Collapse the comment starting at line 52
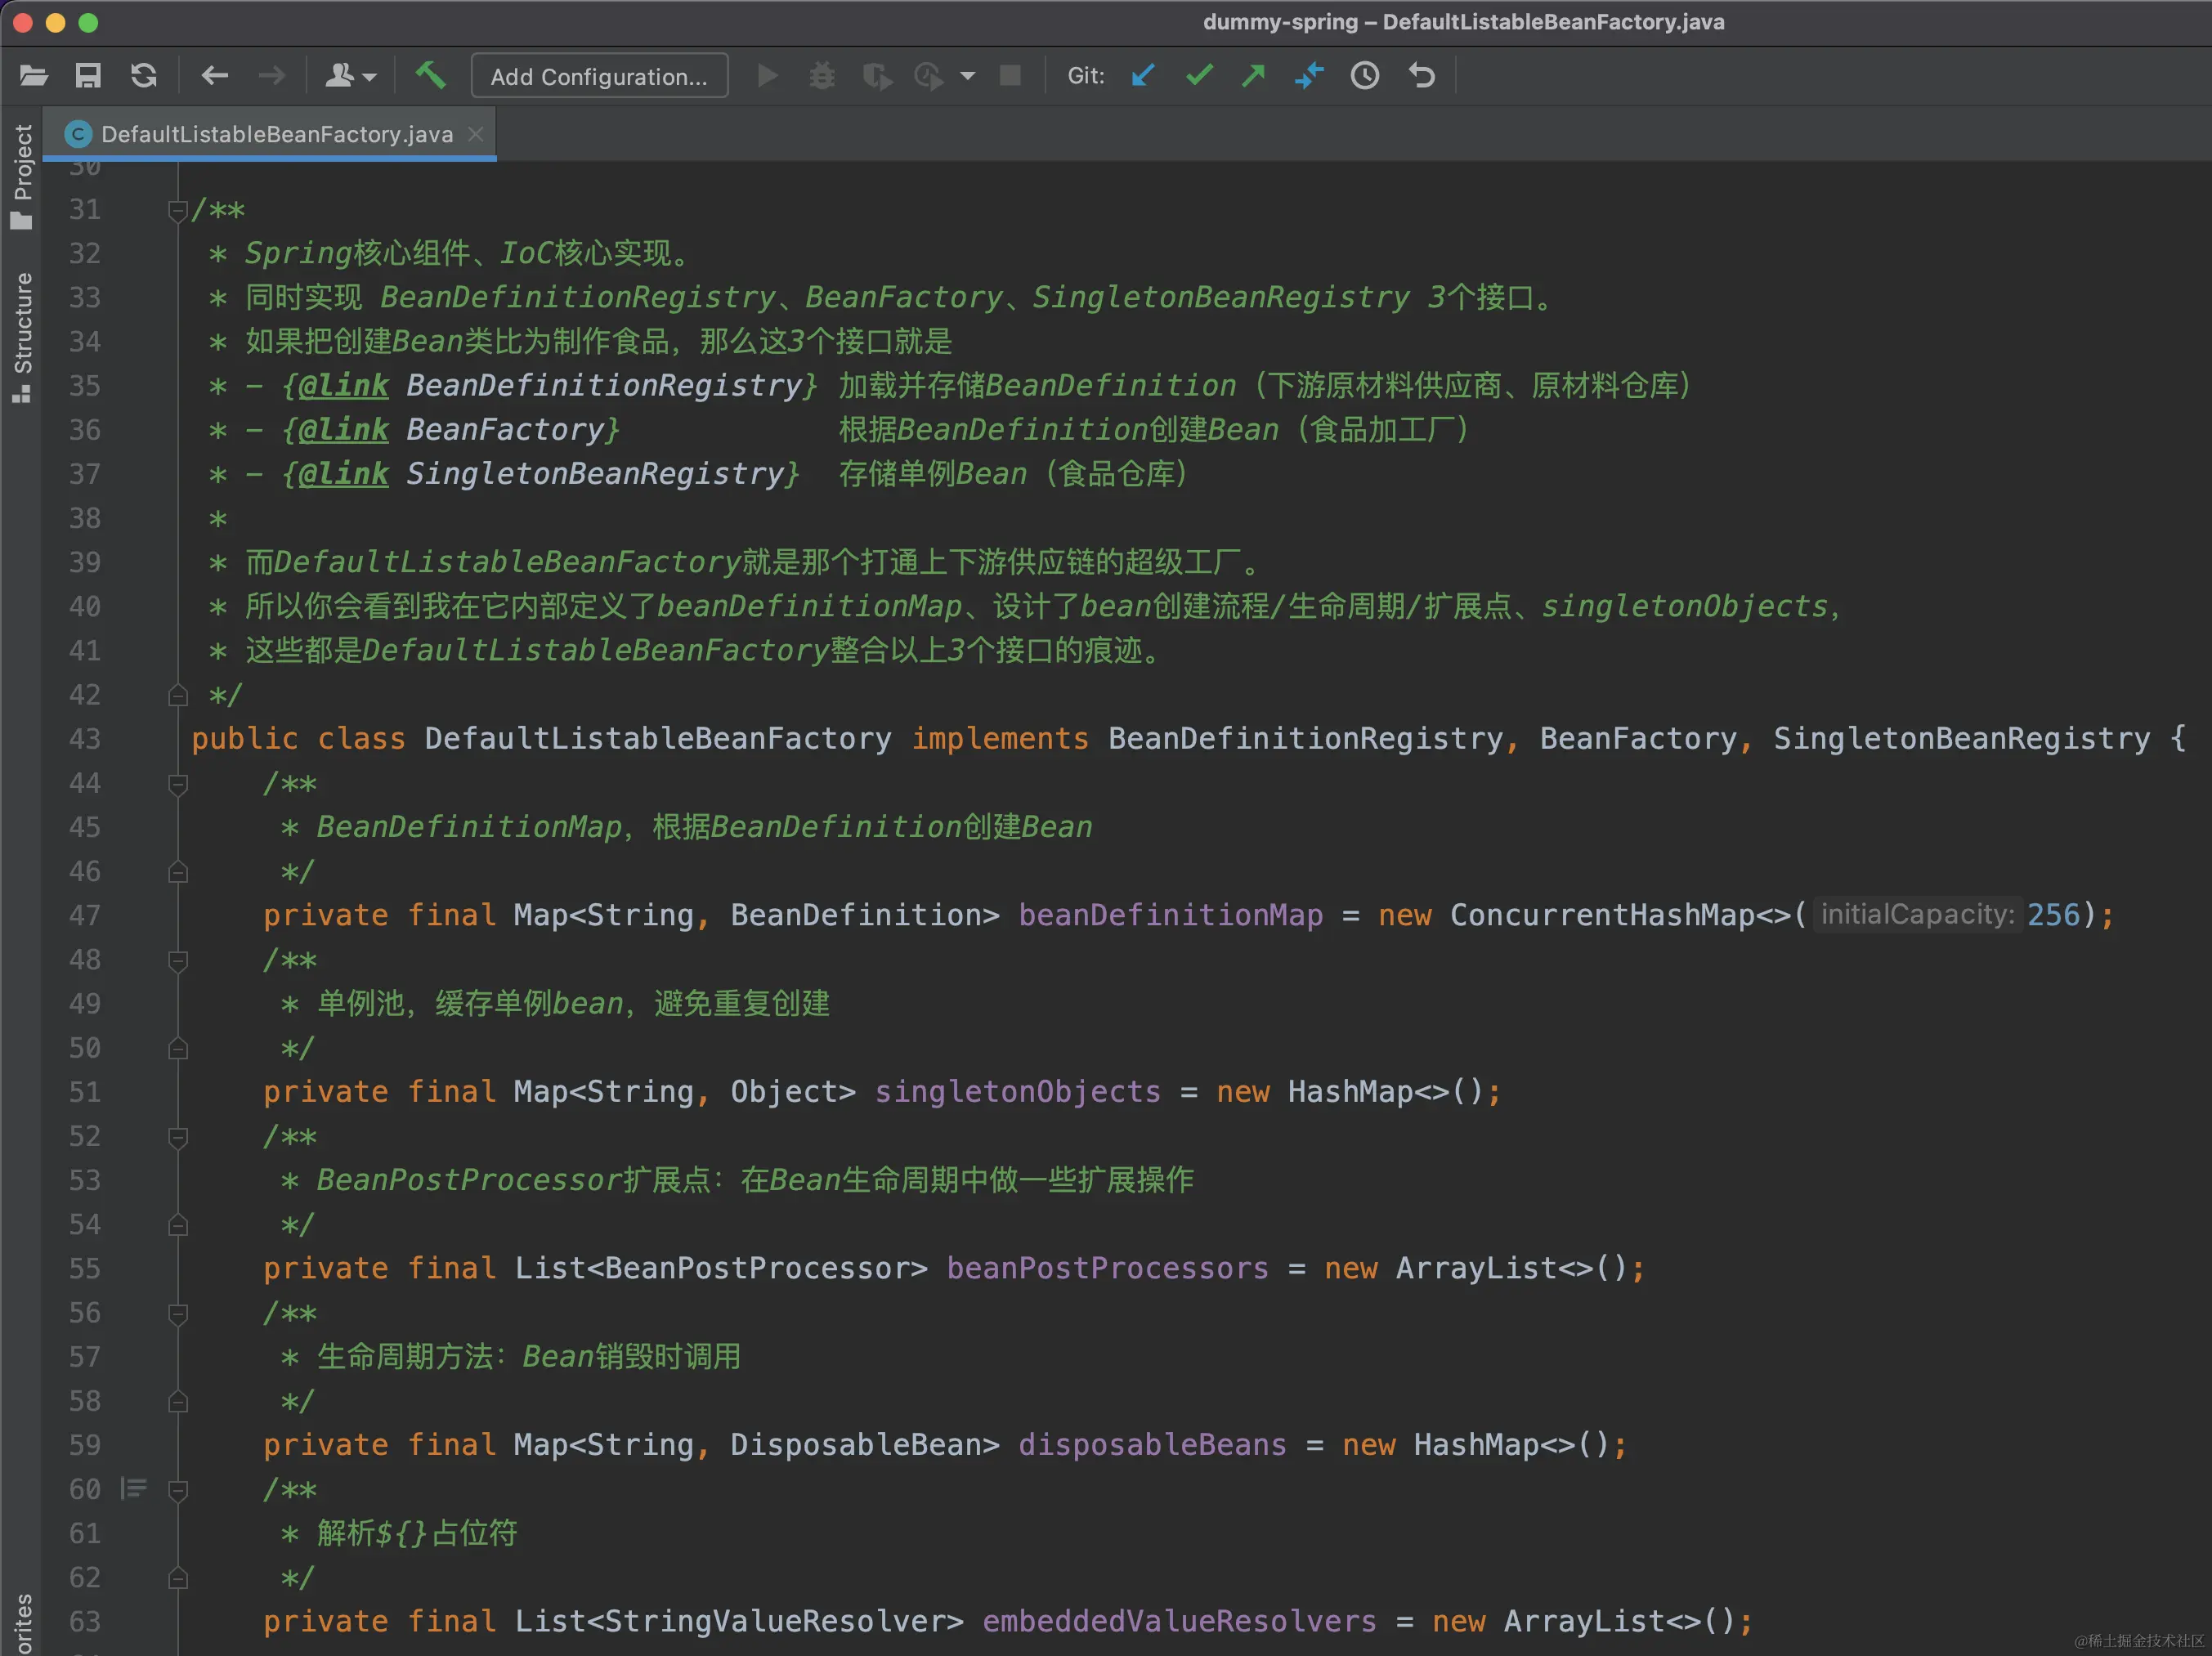This screenshot has width=2212, height=1656. tap(178, 1137)
